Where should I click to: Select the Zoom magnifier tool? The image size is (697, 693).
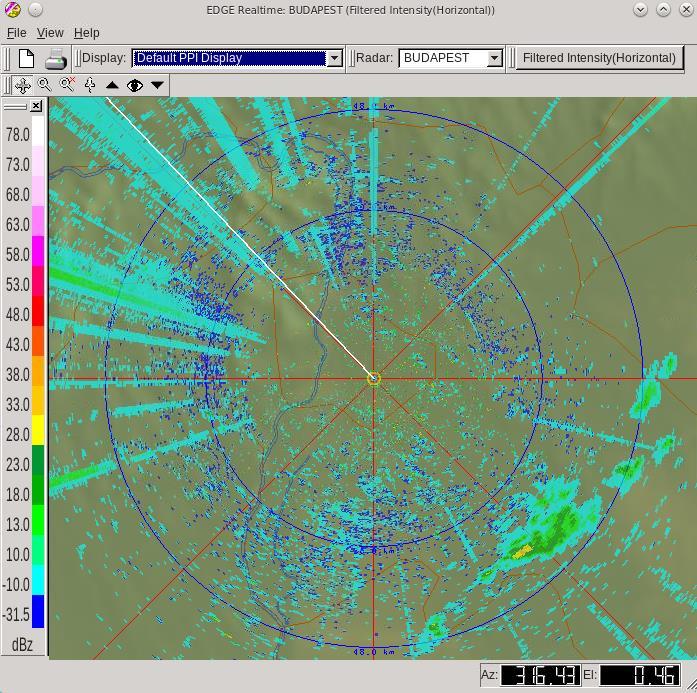tap(44, 84)
